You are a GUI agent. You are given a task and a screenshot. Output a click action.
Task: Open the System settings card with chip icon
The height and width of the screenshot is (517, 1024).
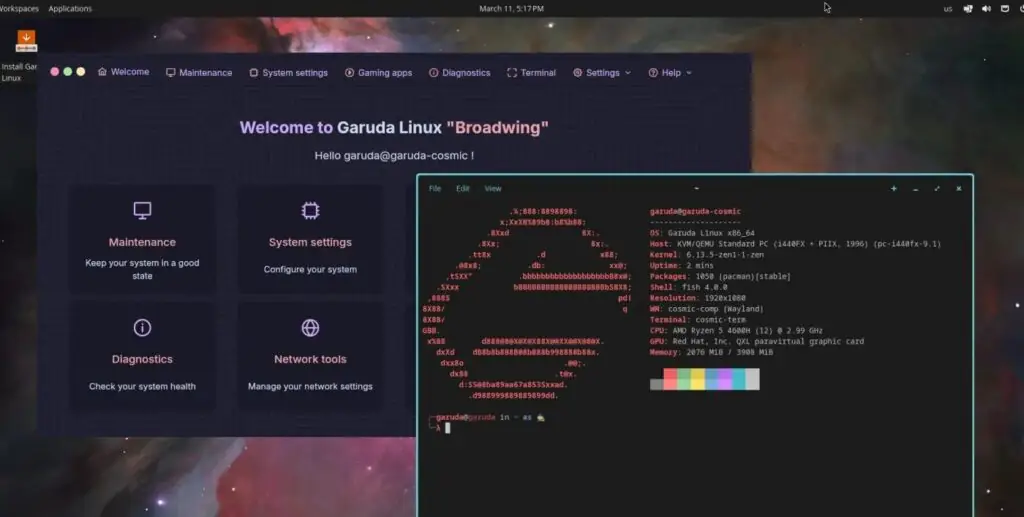coord(310,240)
